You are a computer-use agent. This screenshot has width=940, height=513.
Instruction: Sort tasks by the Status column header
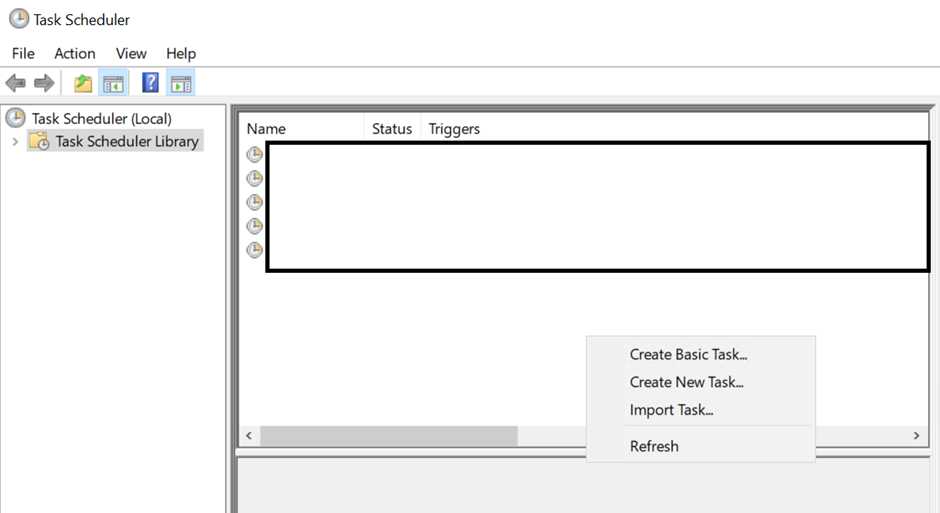click(392, 129)
